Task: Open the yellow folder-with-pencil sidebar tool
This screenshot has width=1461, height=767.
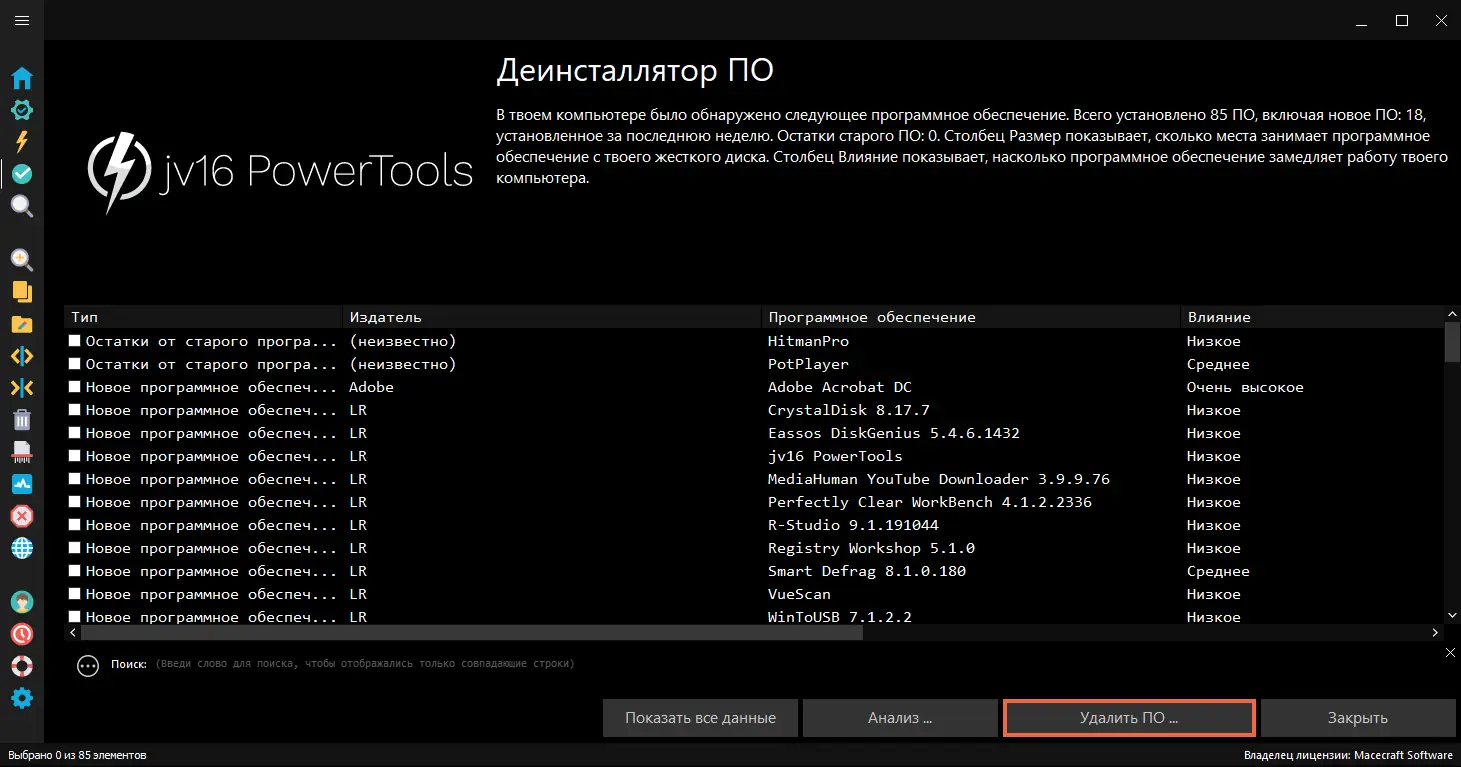Action: 22,324
